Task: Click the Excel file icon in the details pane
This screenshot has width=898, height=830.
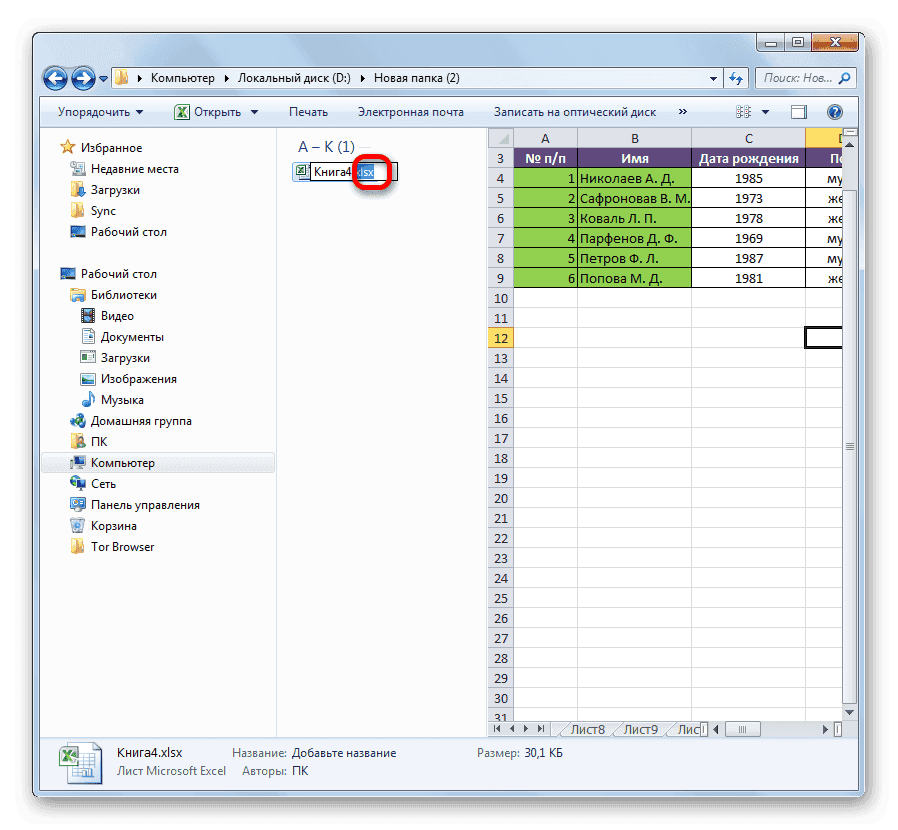Action: coord(79,762)
